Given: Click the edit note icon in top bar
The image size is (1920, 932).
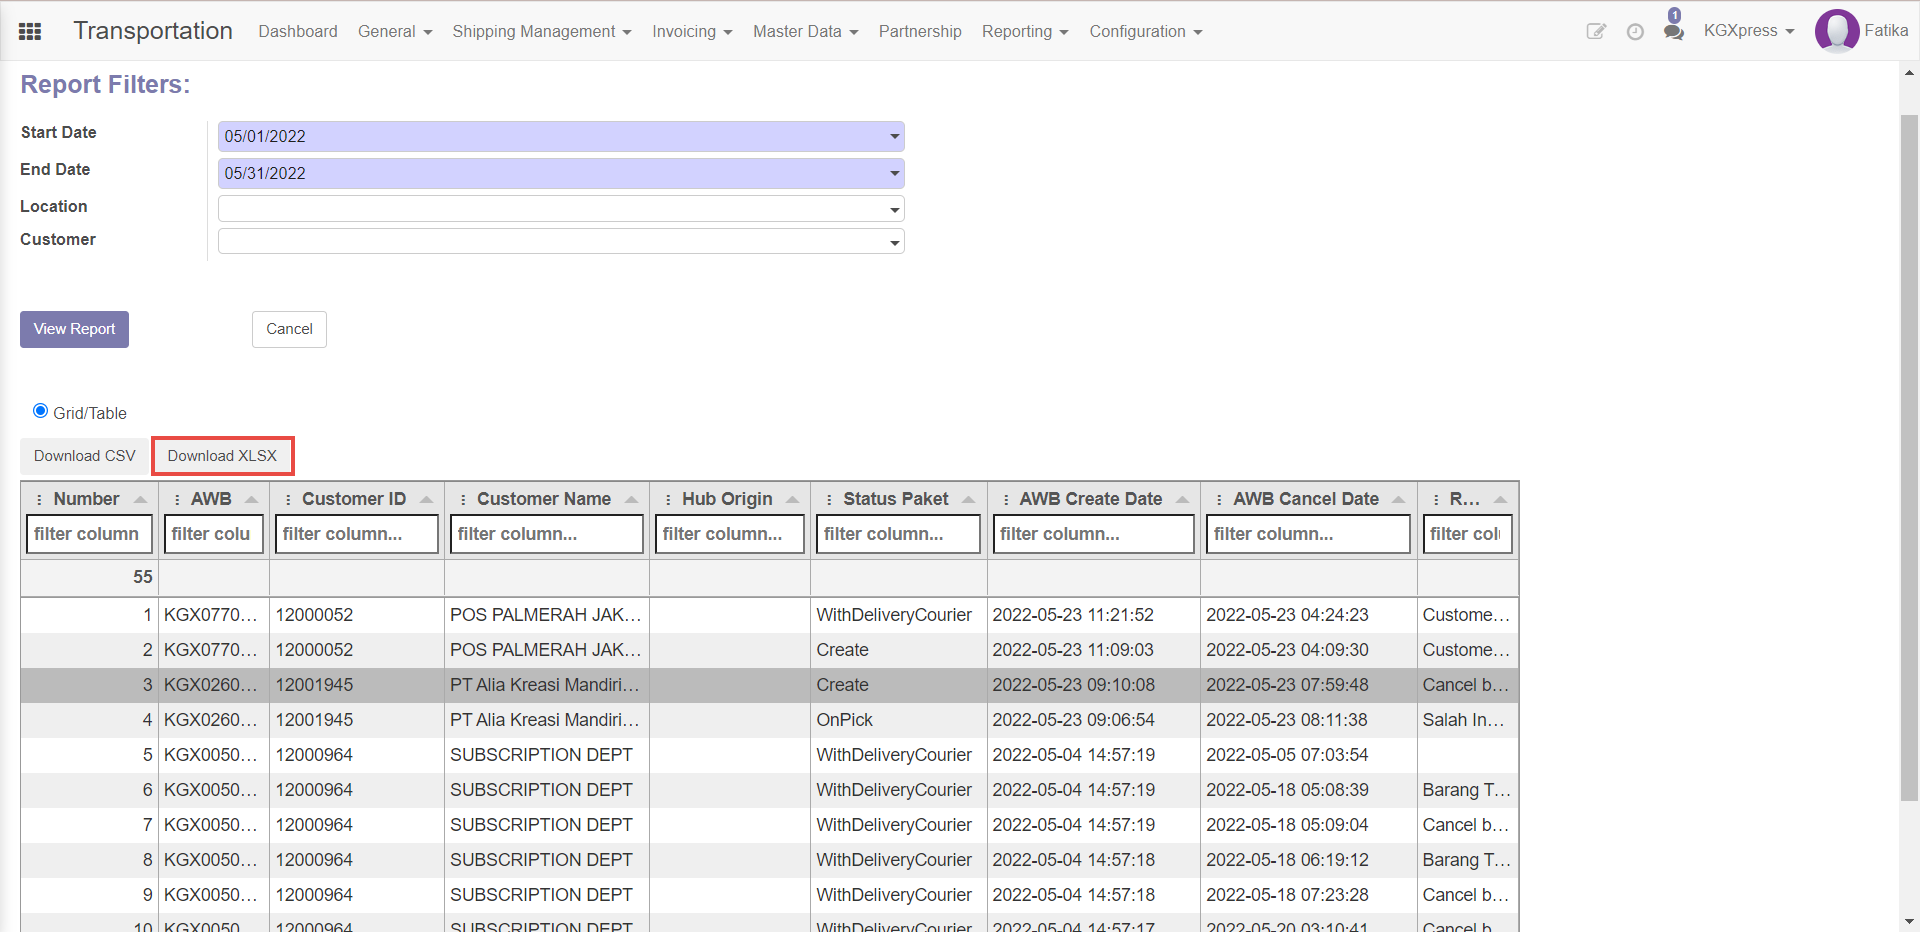Looking at the screenshot, I should point(1596,32).
